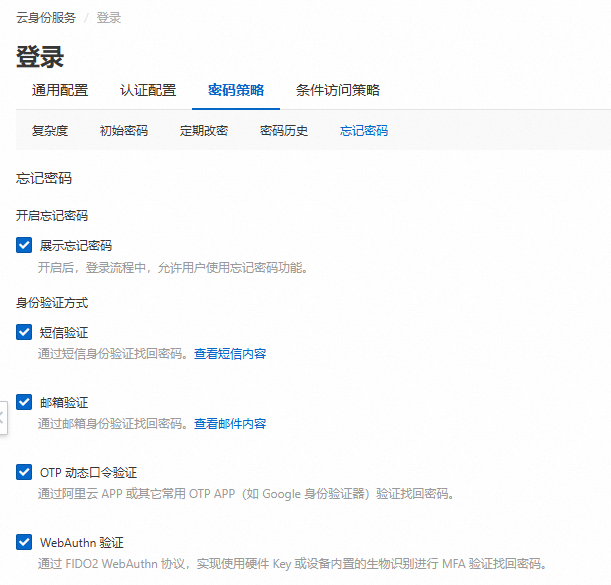Expand the collapsed sidebar arrow handle

pos(3,418)
